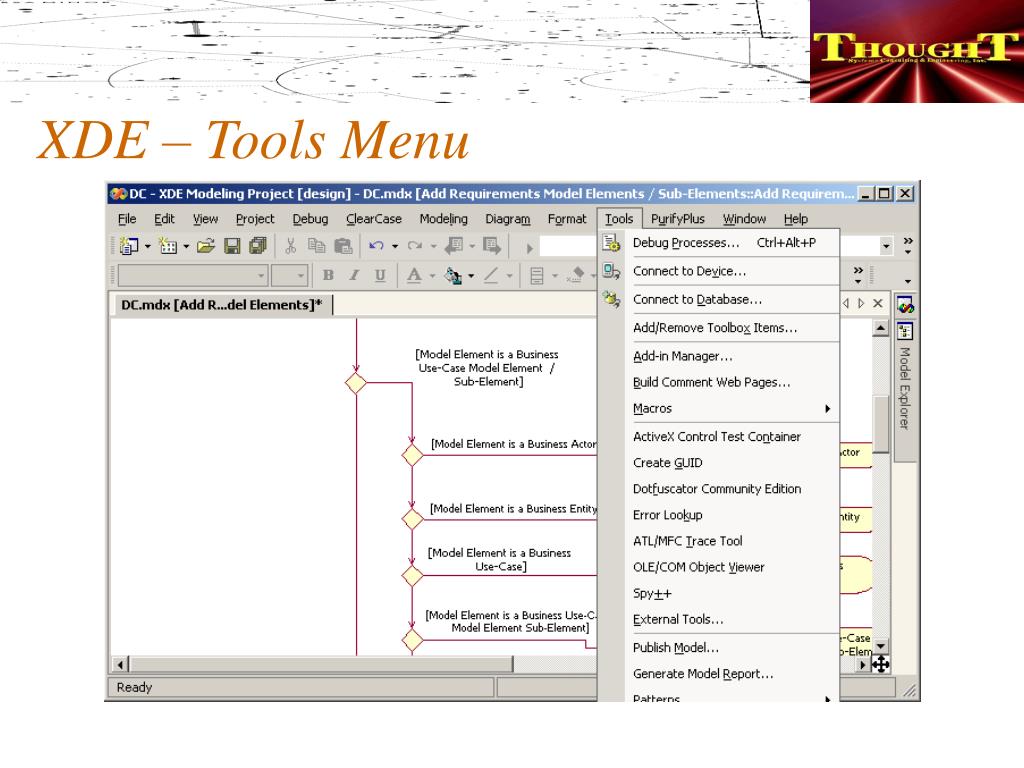1024x768 pixels.
Task: Select Add/Remove Toolbox Items menu entry
Action: pos(718,328)
